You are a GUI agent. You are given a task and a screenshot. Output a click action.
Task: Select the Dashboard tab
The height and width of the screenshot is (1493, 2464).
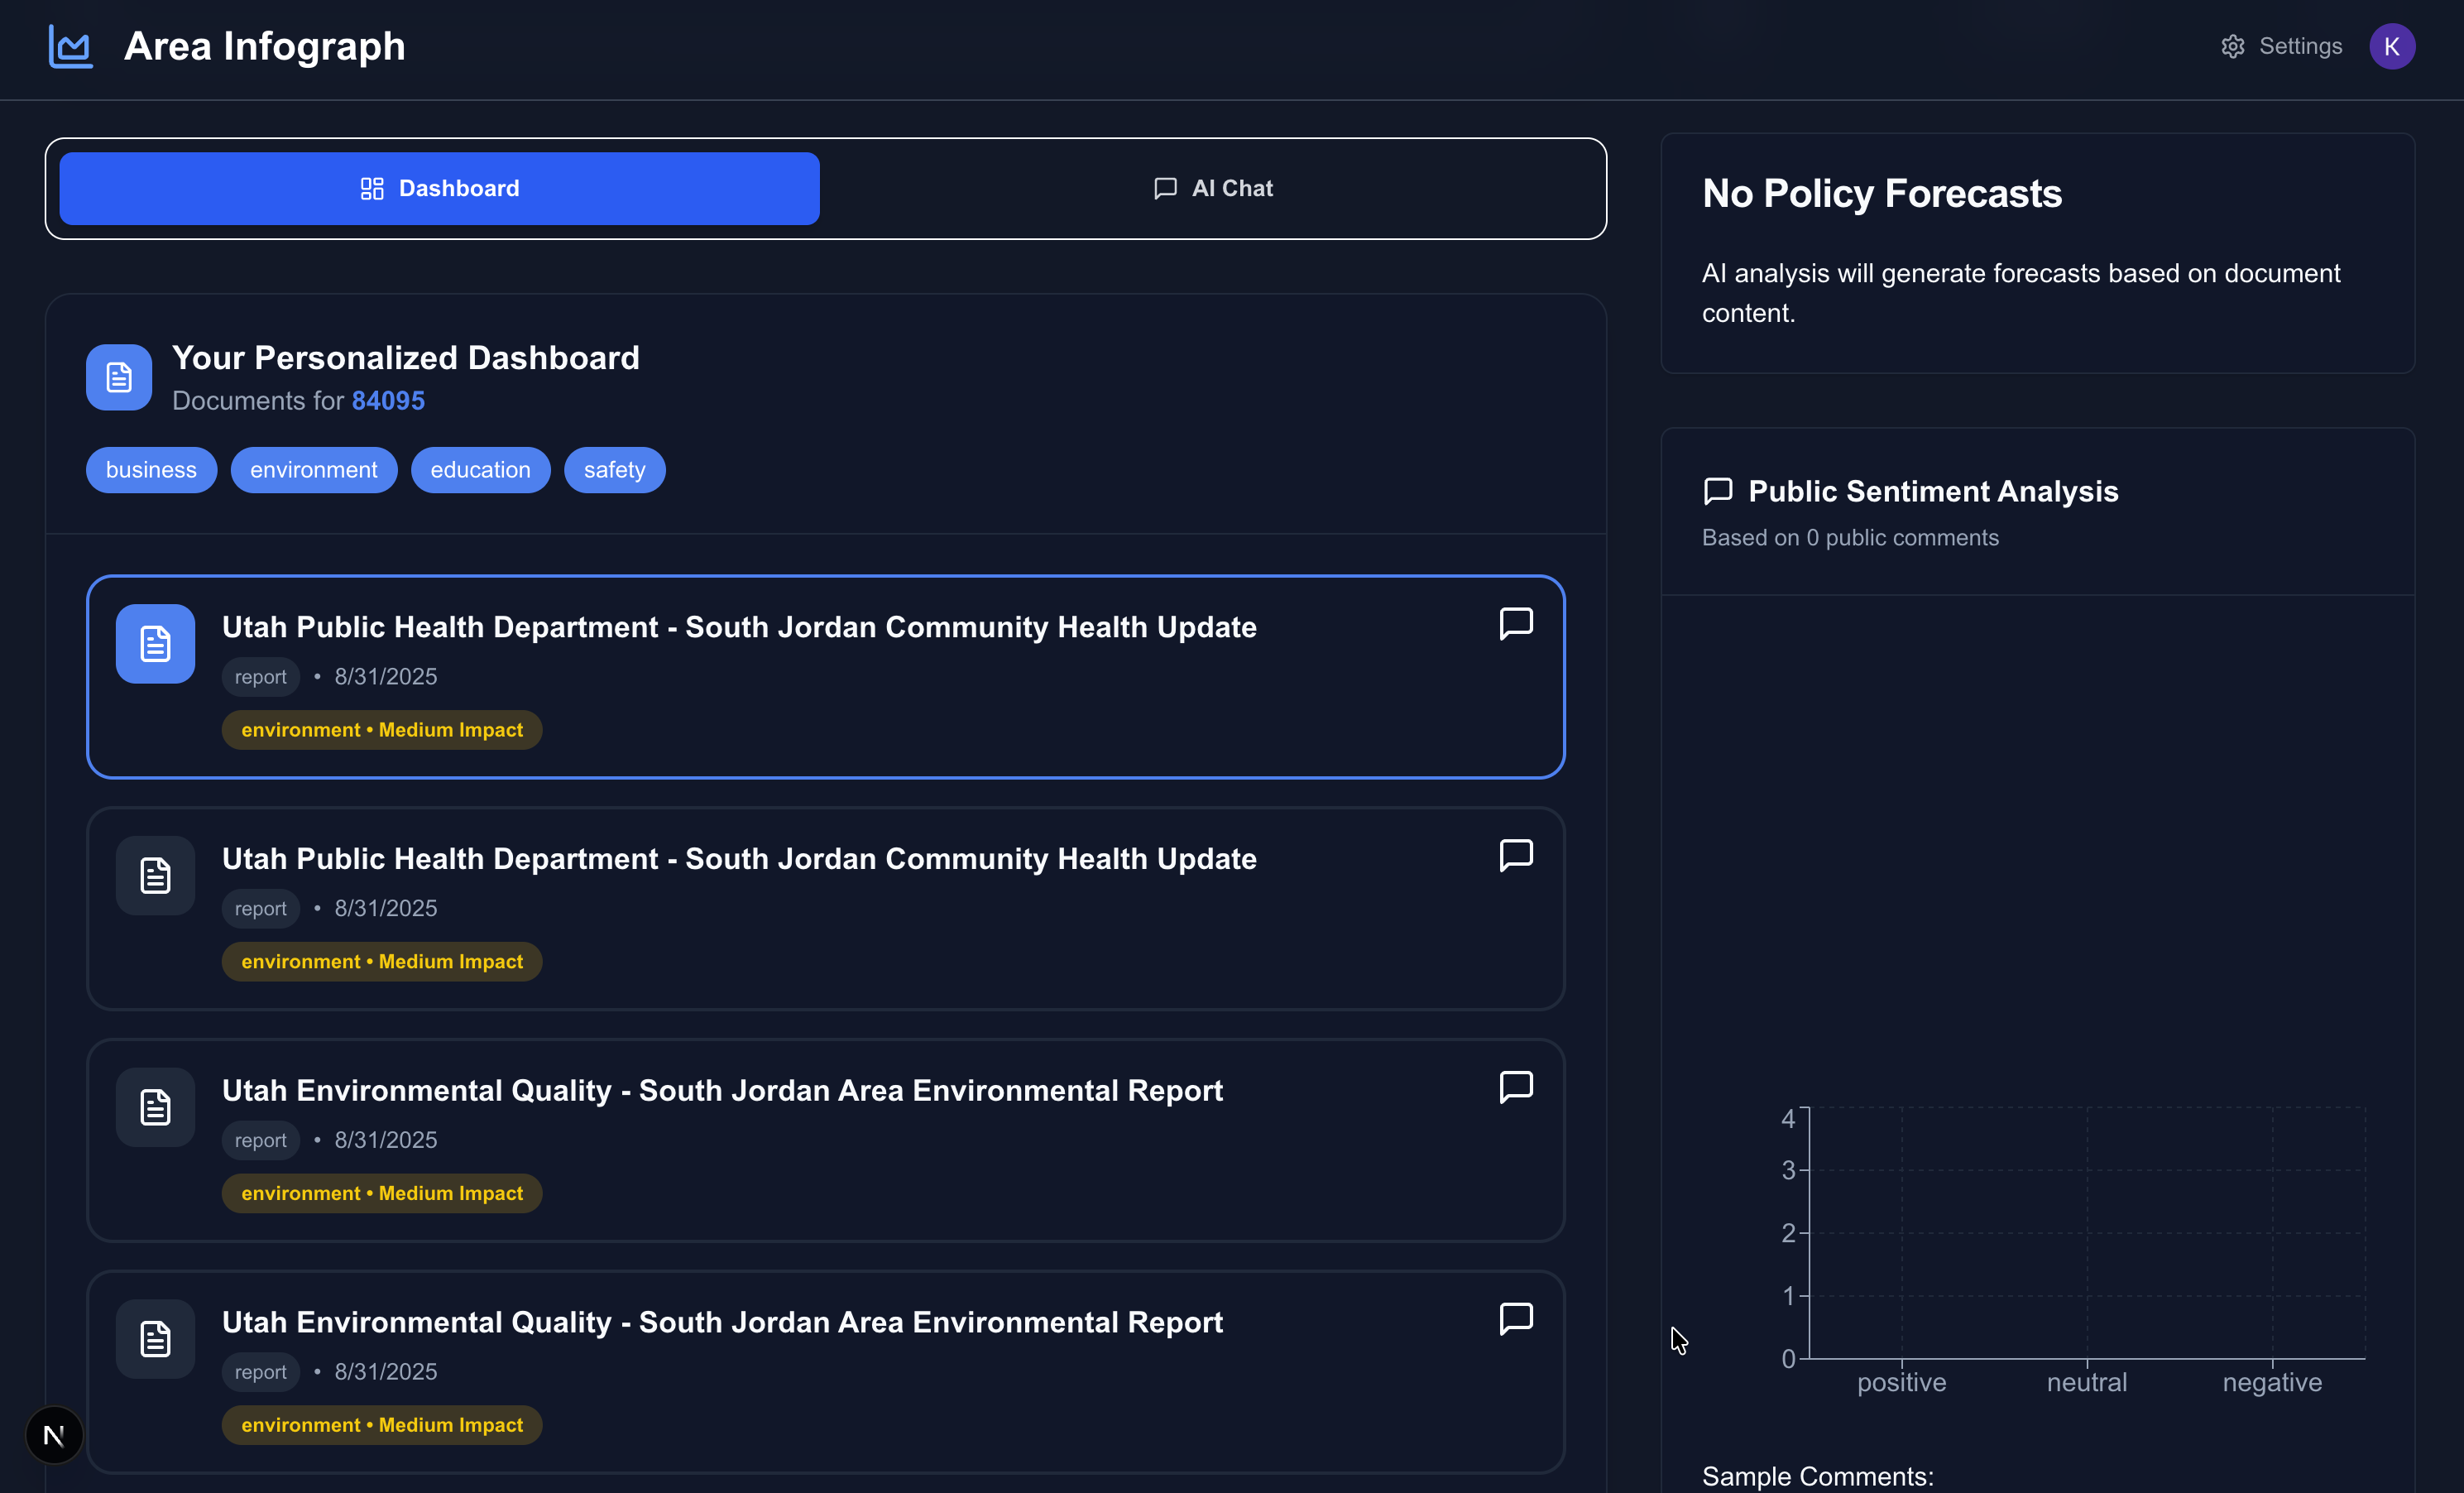pyautogui.click(x=439, y=188)
